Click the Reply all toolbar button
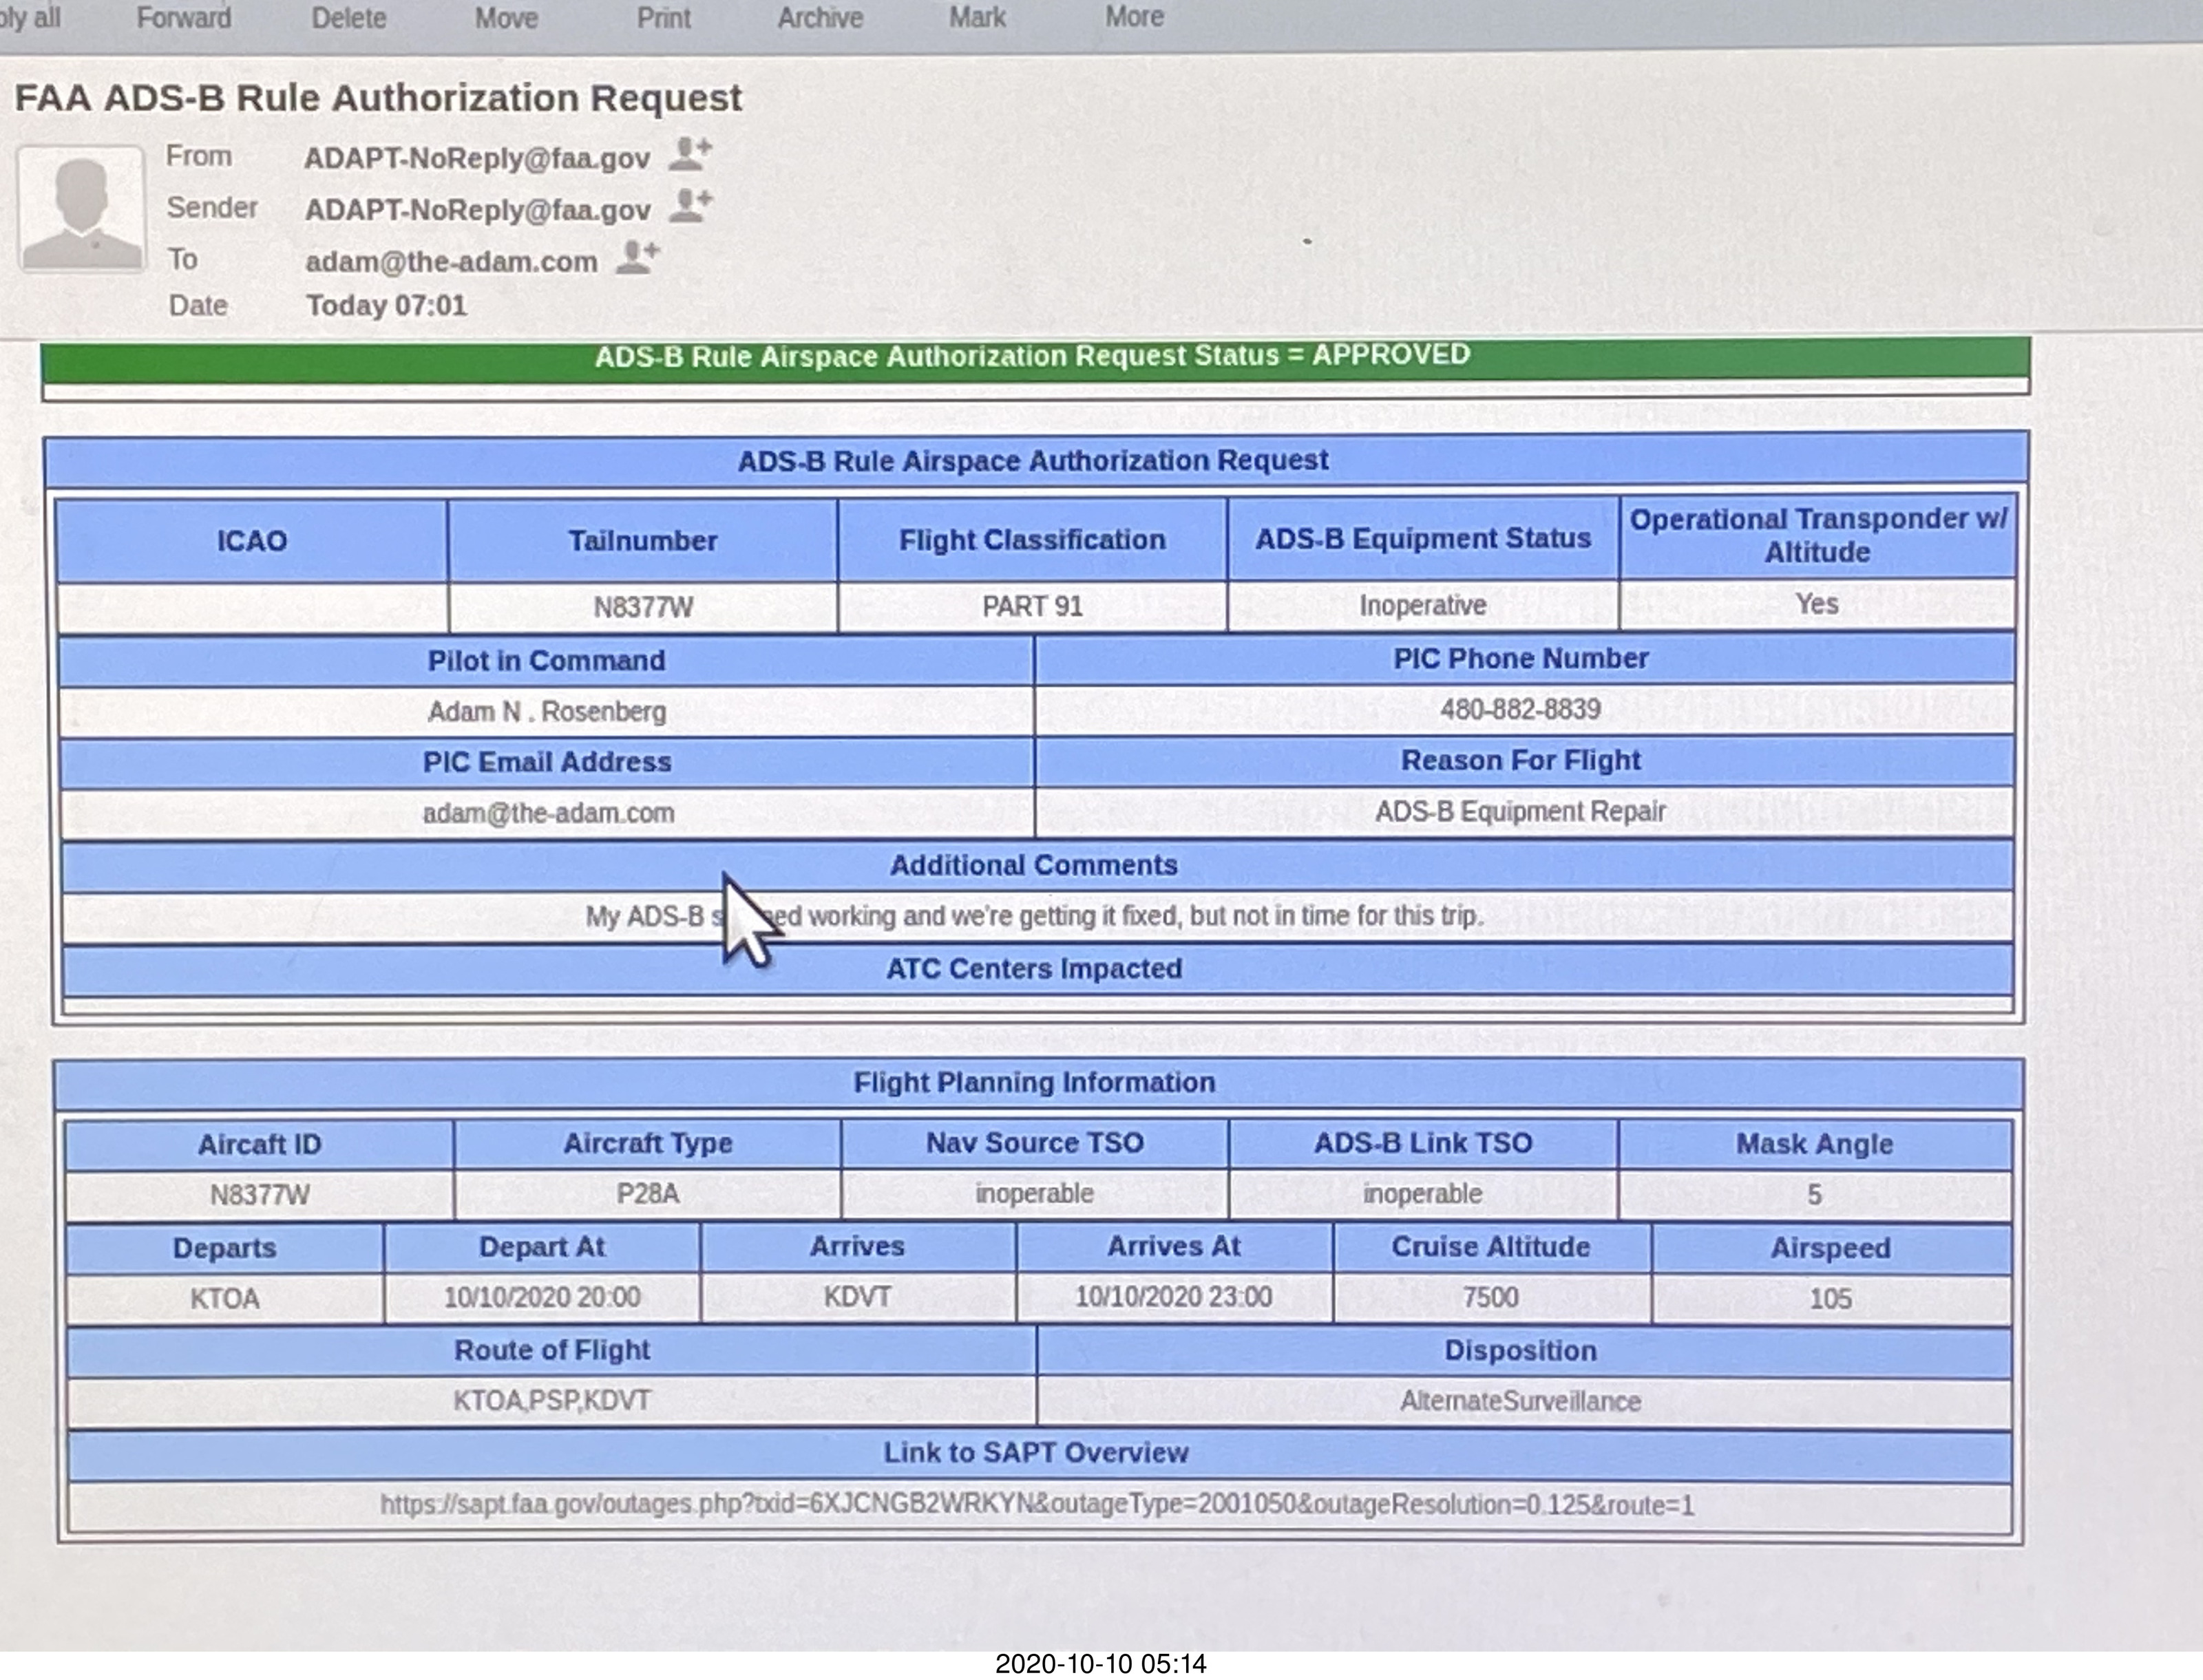 point(30,18)
